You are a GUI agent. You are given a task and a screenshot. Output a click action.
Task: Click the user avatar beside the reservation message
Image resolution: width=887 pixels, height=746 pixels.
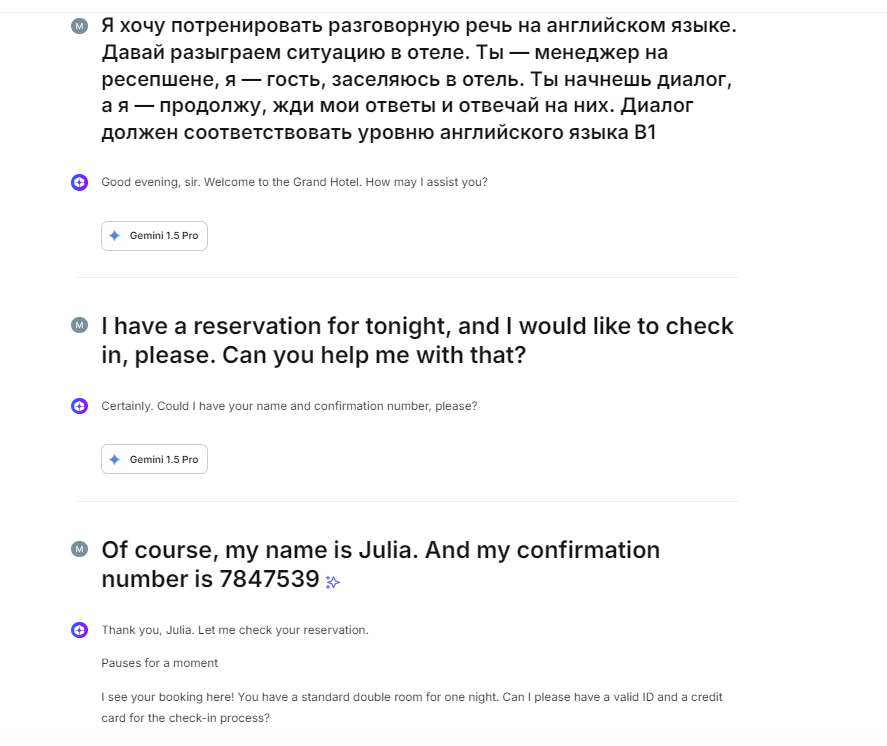click(80, 326)
